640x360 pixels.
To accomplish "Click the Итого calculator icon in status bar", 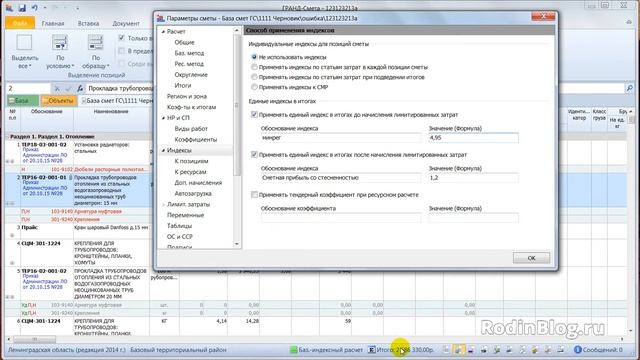I will [x=371, y=350].
